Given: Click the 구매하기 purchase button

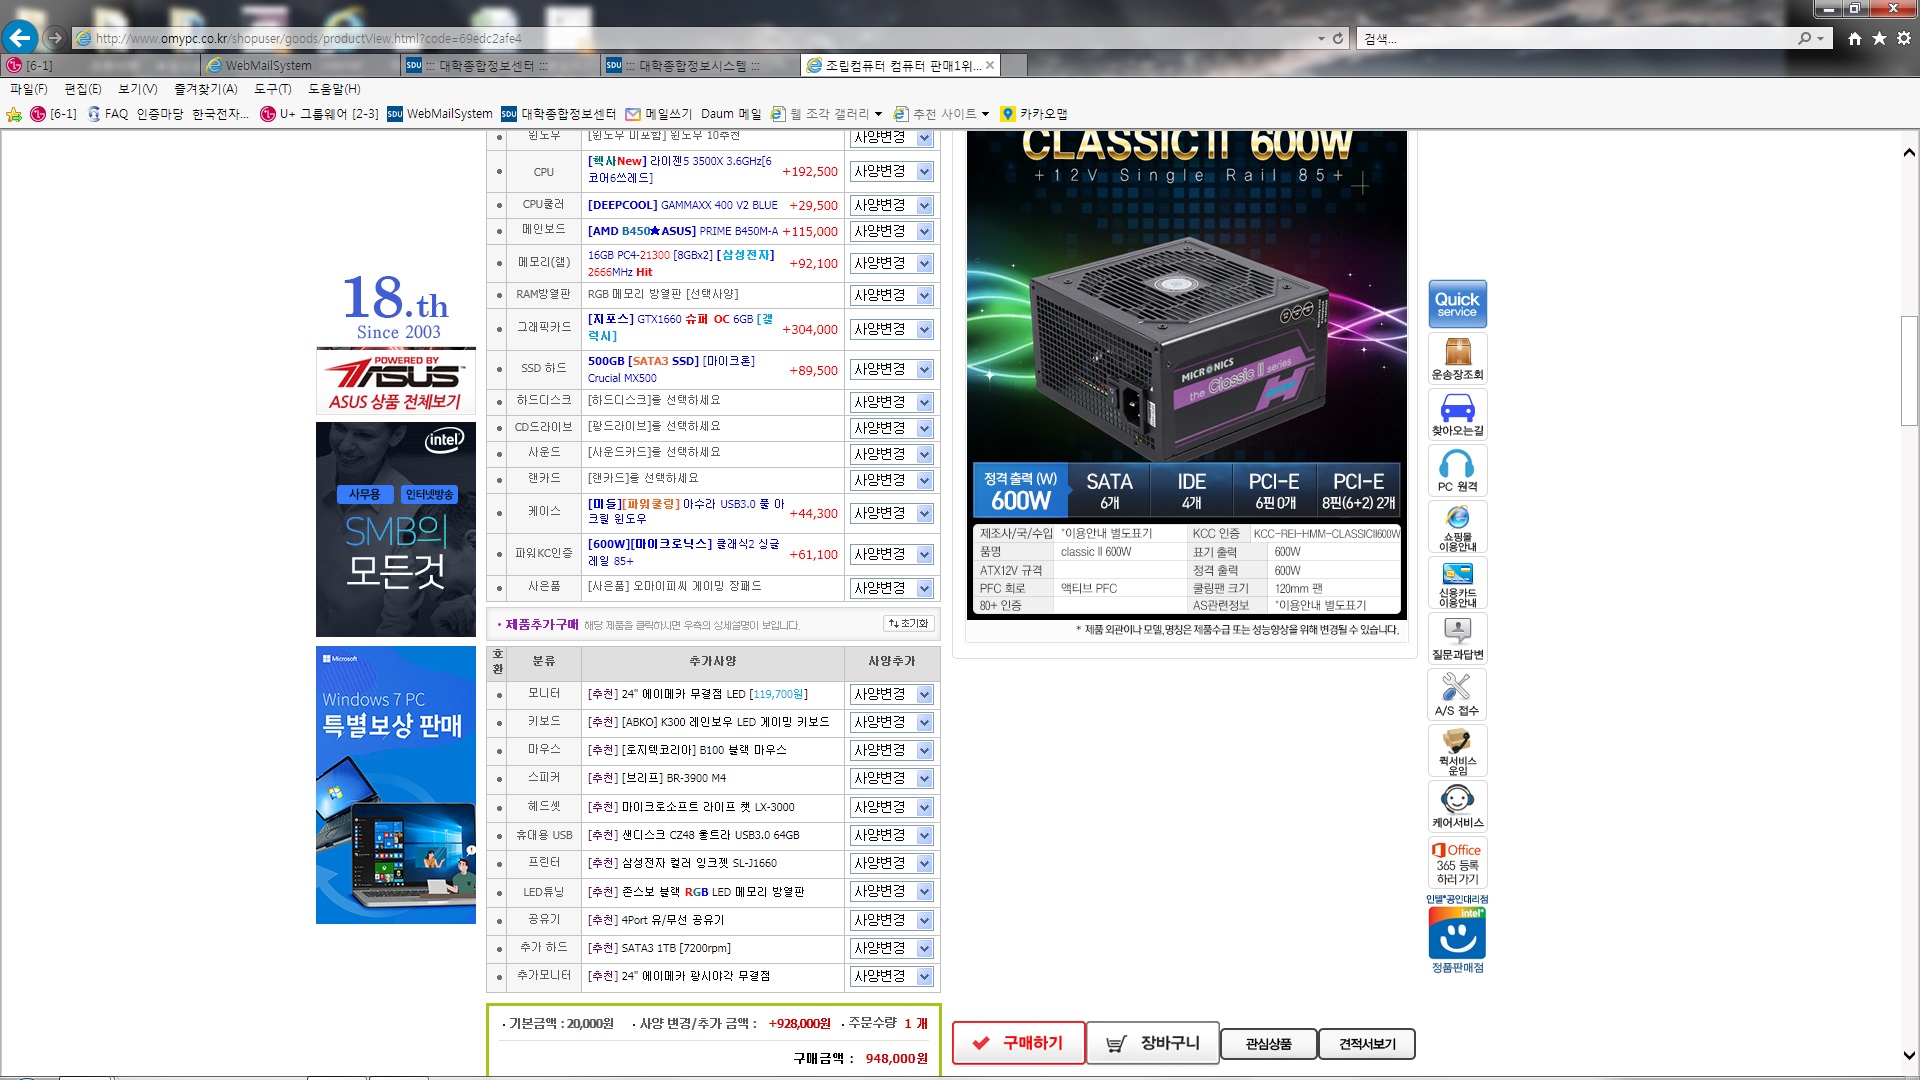Looking at the screenshot, I should click(1018, 1043).
